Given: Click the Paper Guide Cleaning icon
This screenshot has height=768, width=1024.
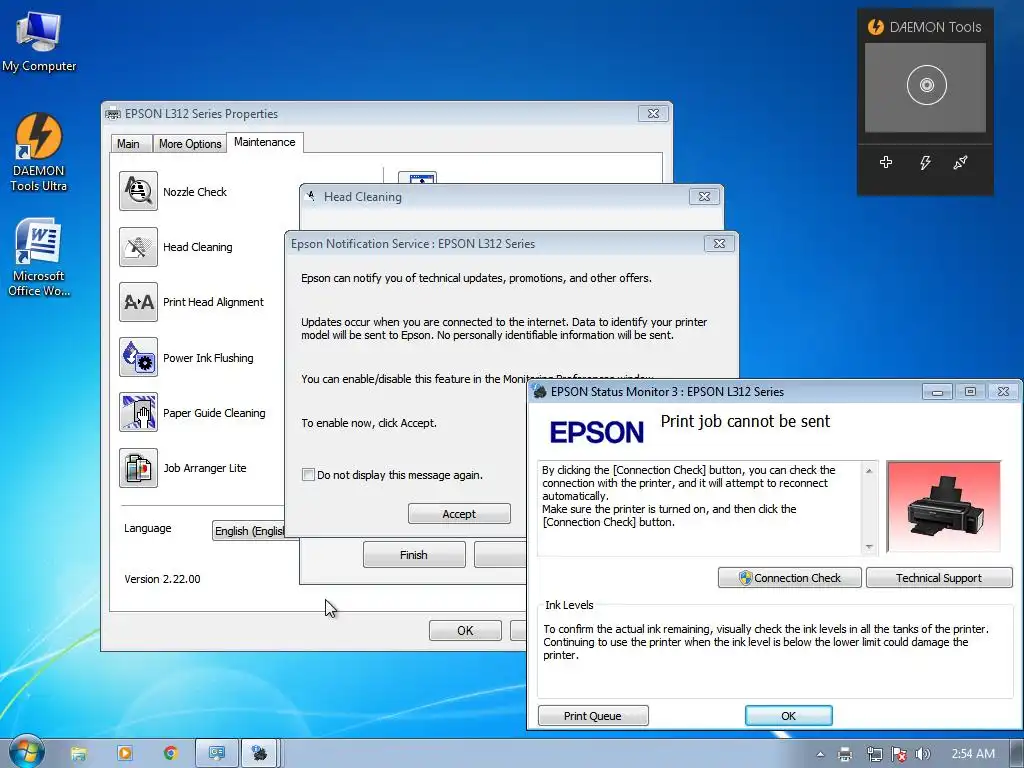Looking at the screenshot, I should pyautogui.click(x=138, y=412).
